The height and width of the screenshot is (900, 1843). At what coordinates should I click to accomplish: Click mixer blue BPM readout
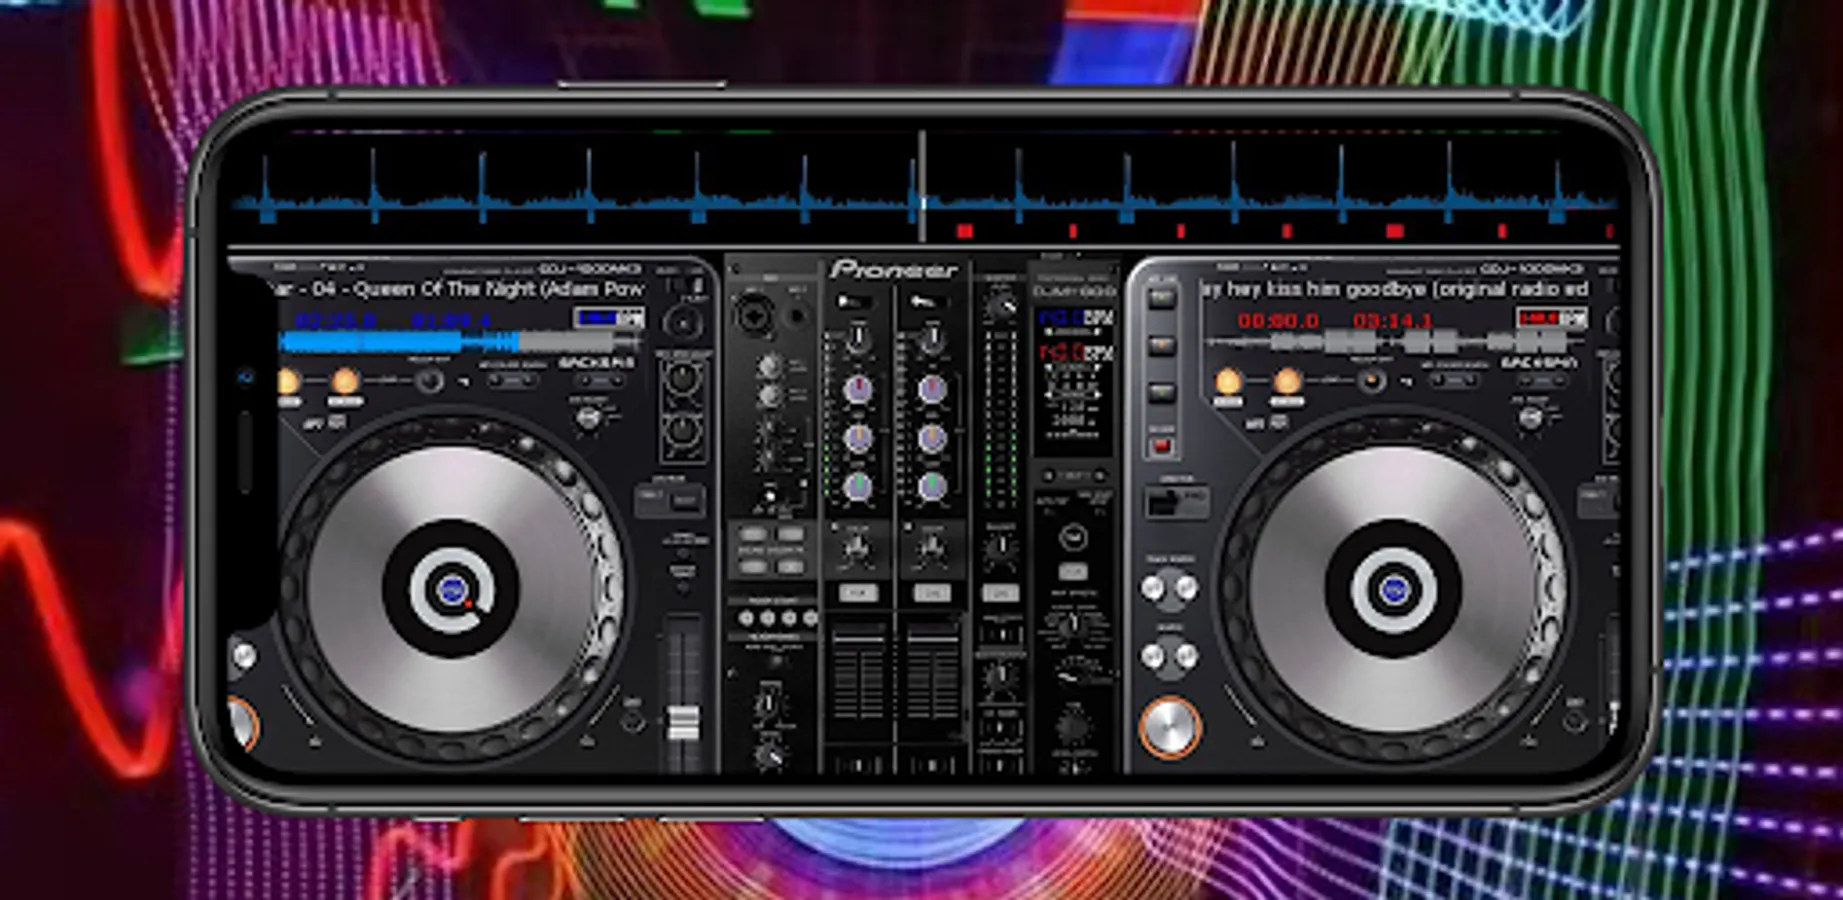[x=1075, y=318]
